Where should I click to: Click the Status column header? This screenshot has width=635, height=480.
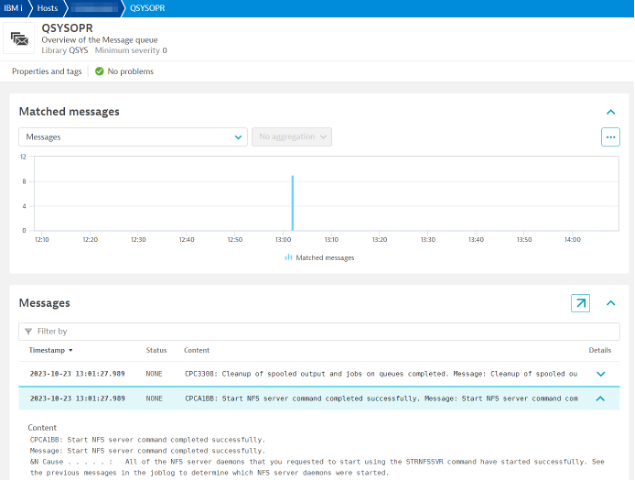click(x=156, y=350)
